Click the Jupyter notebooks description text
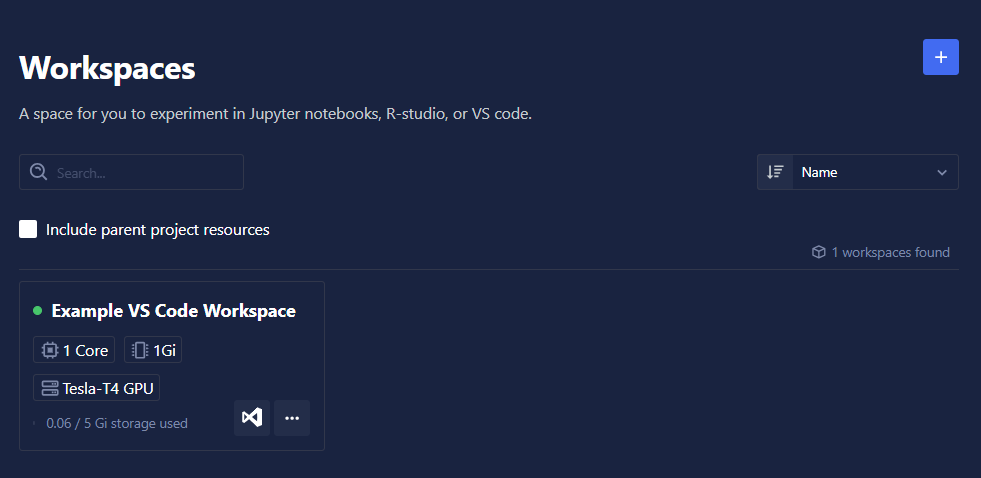 click(275, 114)
